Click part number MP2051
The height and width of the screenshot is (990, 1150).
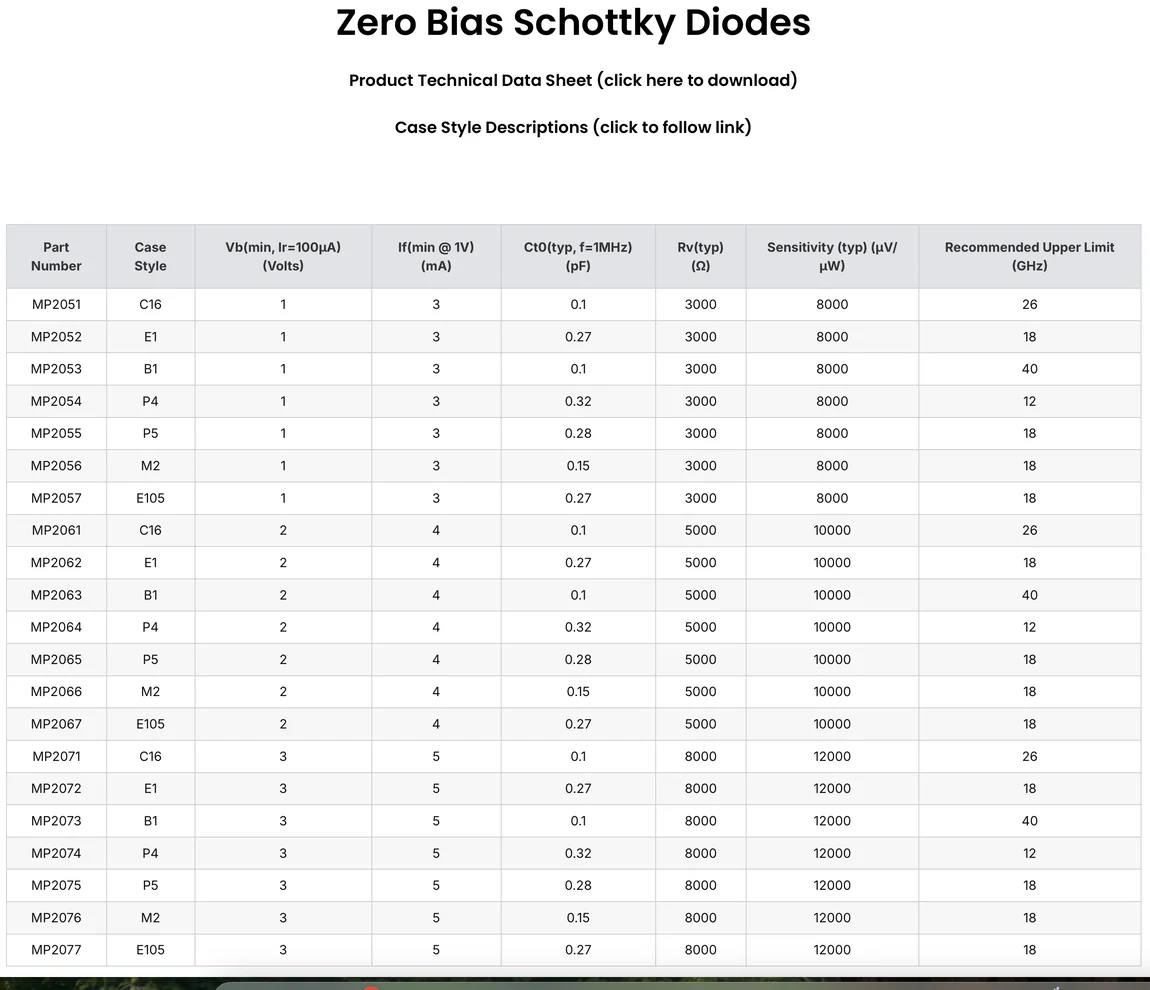coord(56,304)
